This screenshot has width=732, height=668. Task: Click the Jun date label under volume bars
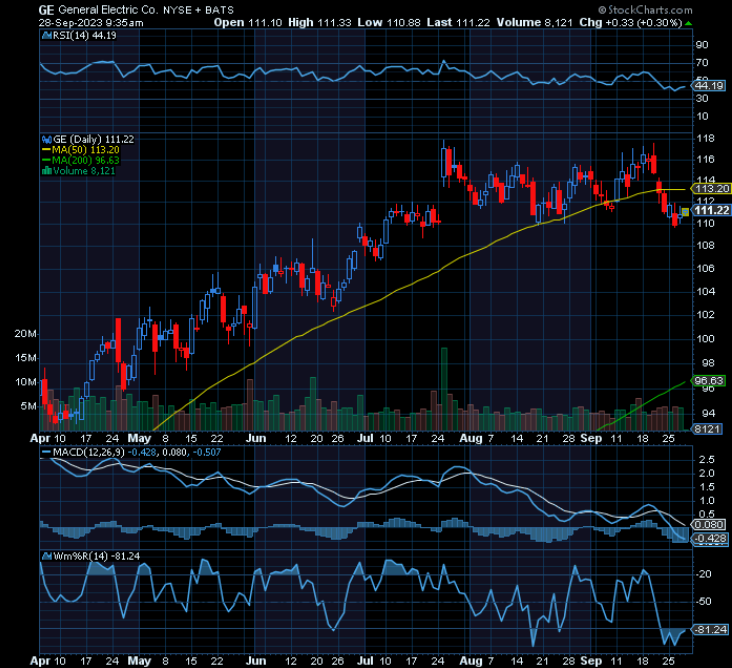(x=256, y=439)
